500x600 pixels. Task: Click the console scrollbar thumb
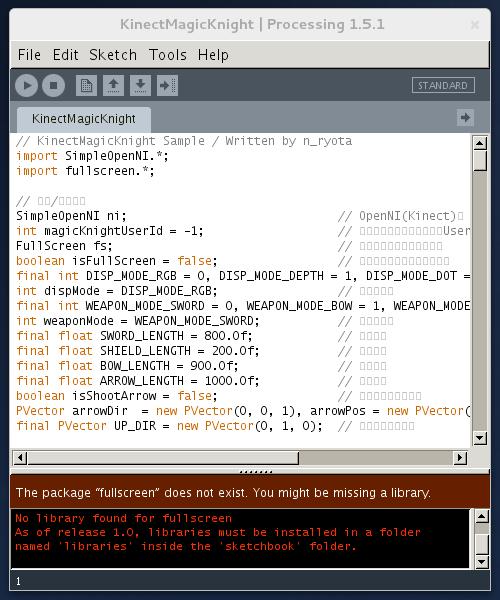tap(482, 543)
